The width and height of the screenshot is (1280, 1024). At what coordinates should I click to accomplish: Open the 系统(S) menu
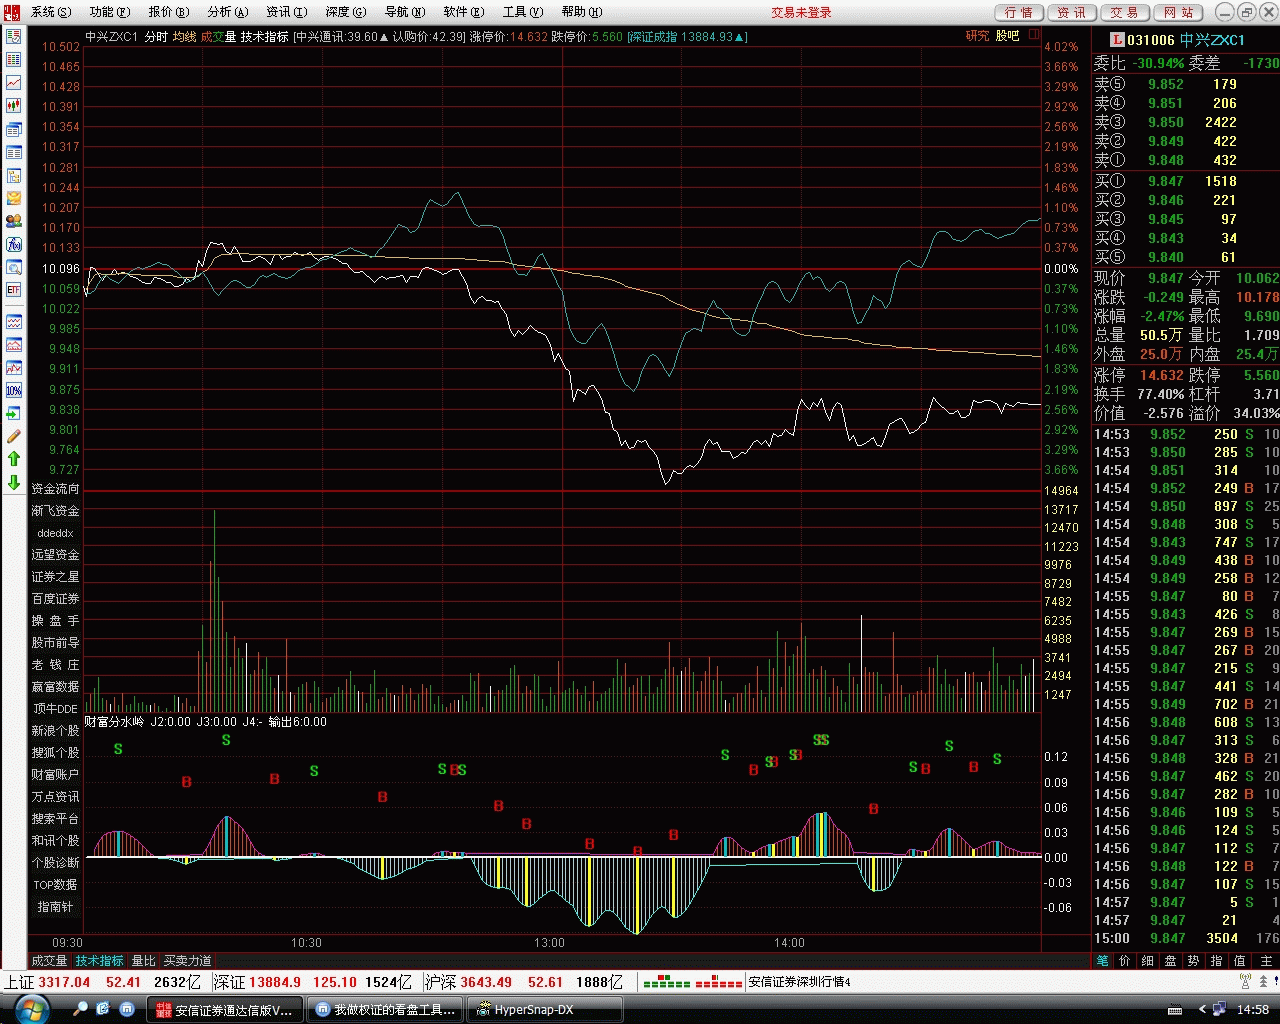click(x=51, y=12)
